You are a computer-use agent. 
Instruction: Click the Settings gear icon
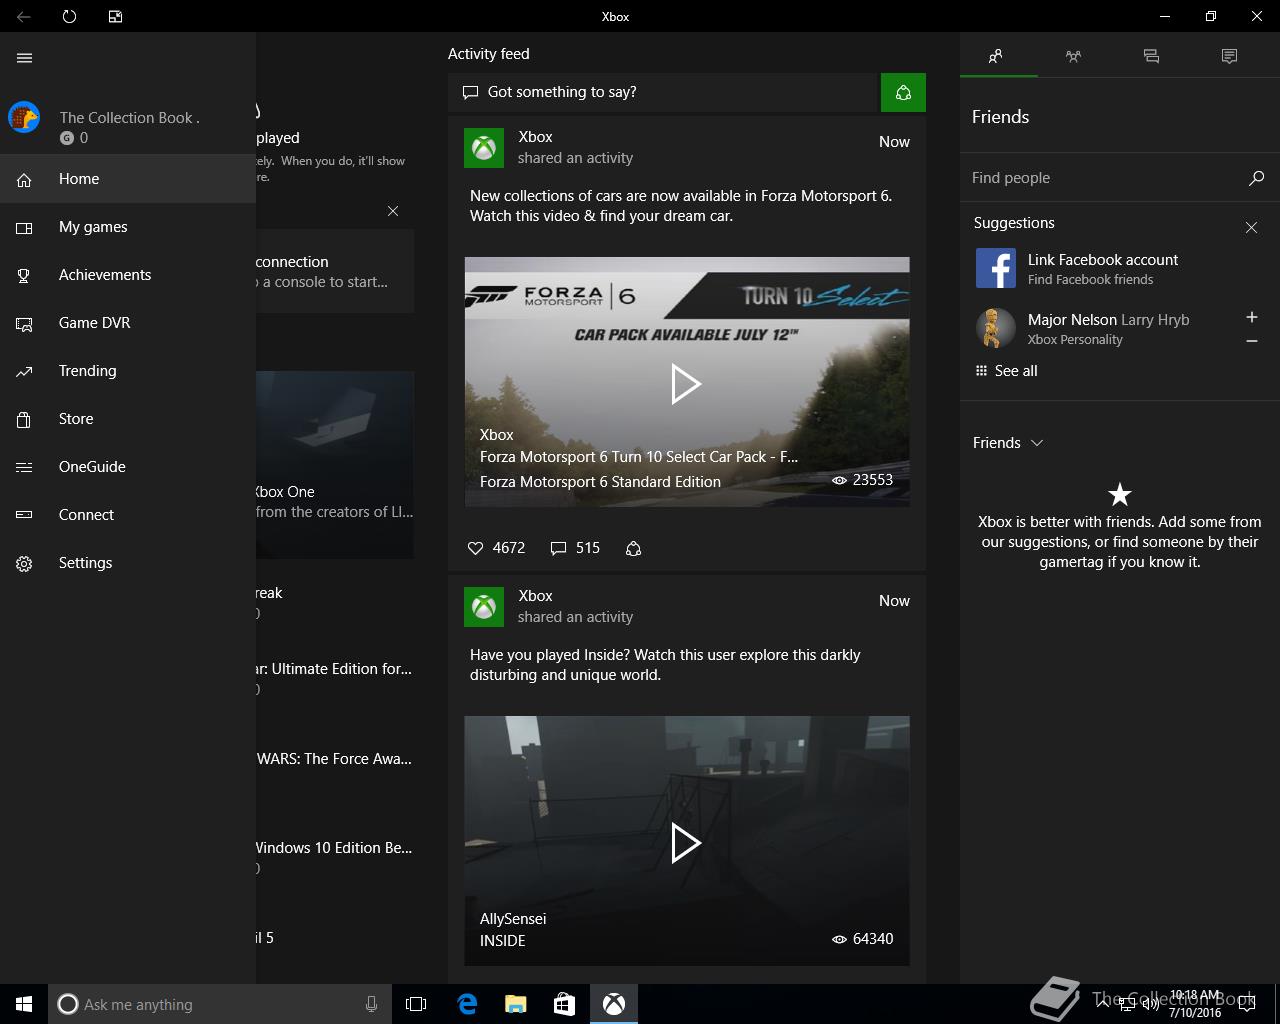[x=24, y=563]
